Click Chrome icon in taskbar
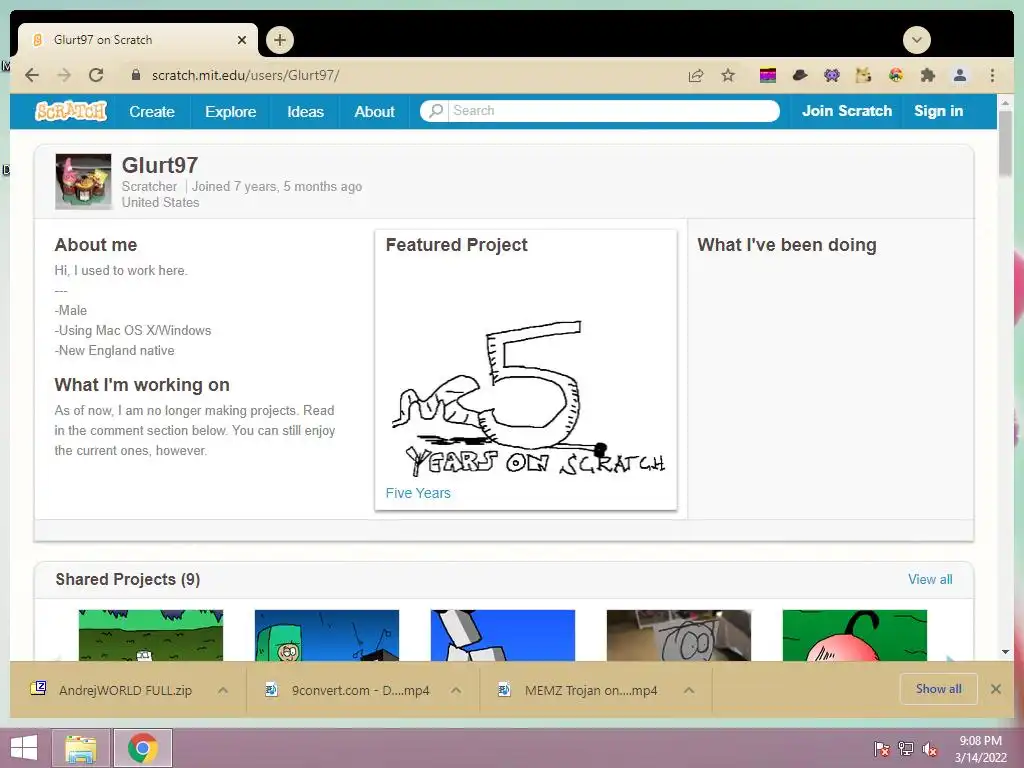 click(x=142, y=748)
